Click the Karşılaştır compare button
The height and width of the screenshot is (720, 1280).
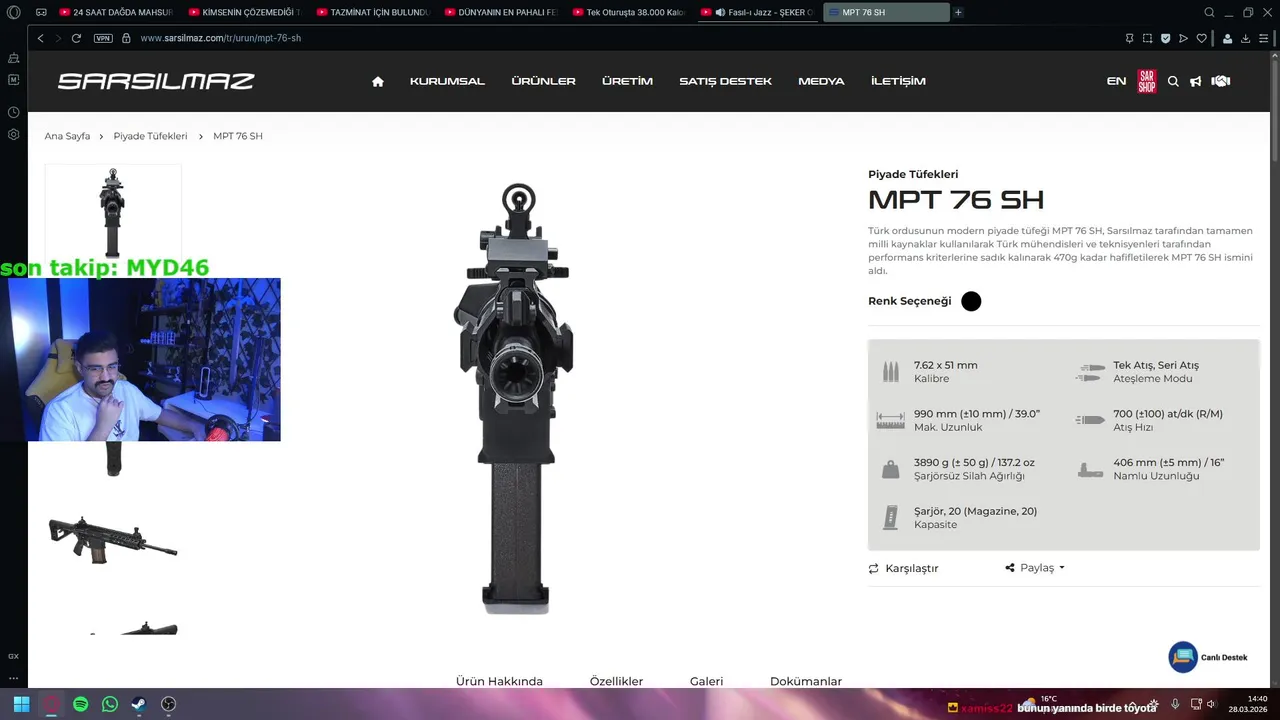tap(903, 568)
